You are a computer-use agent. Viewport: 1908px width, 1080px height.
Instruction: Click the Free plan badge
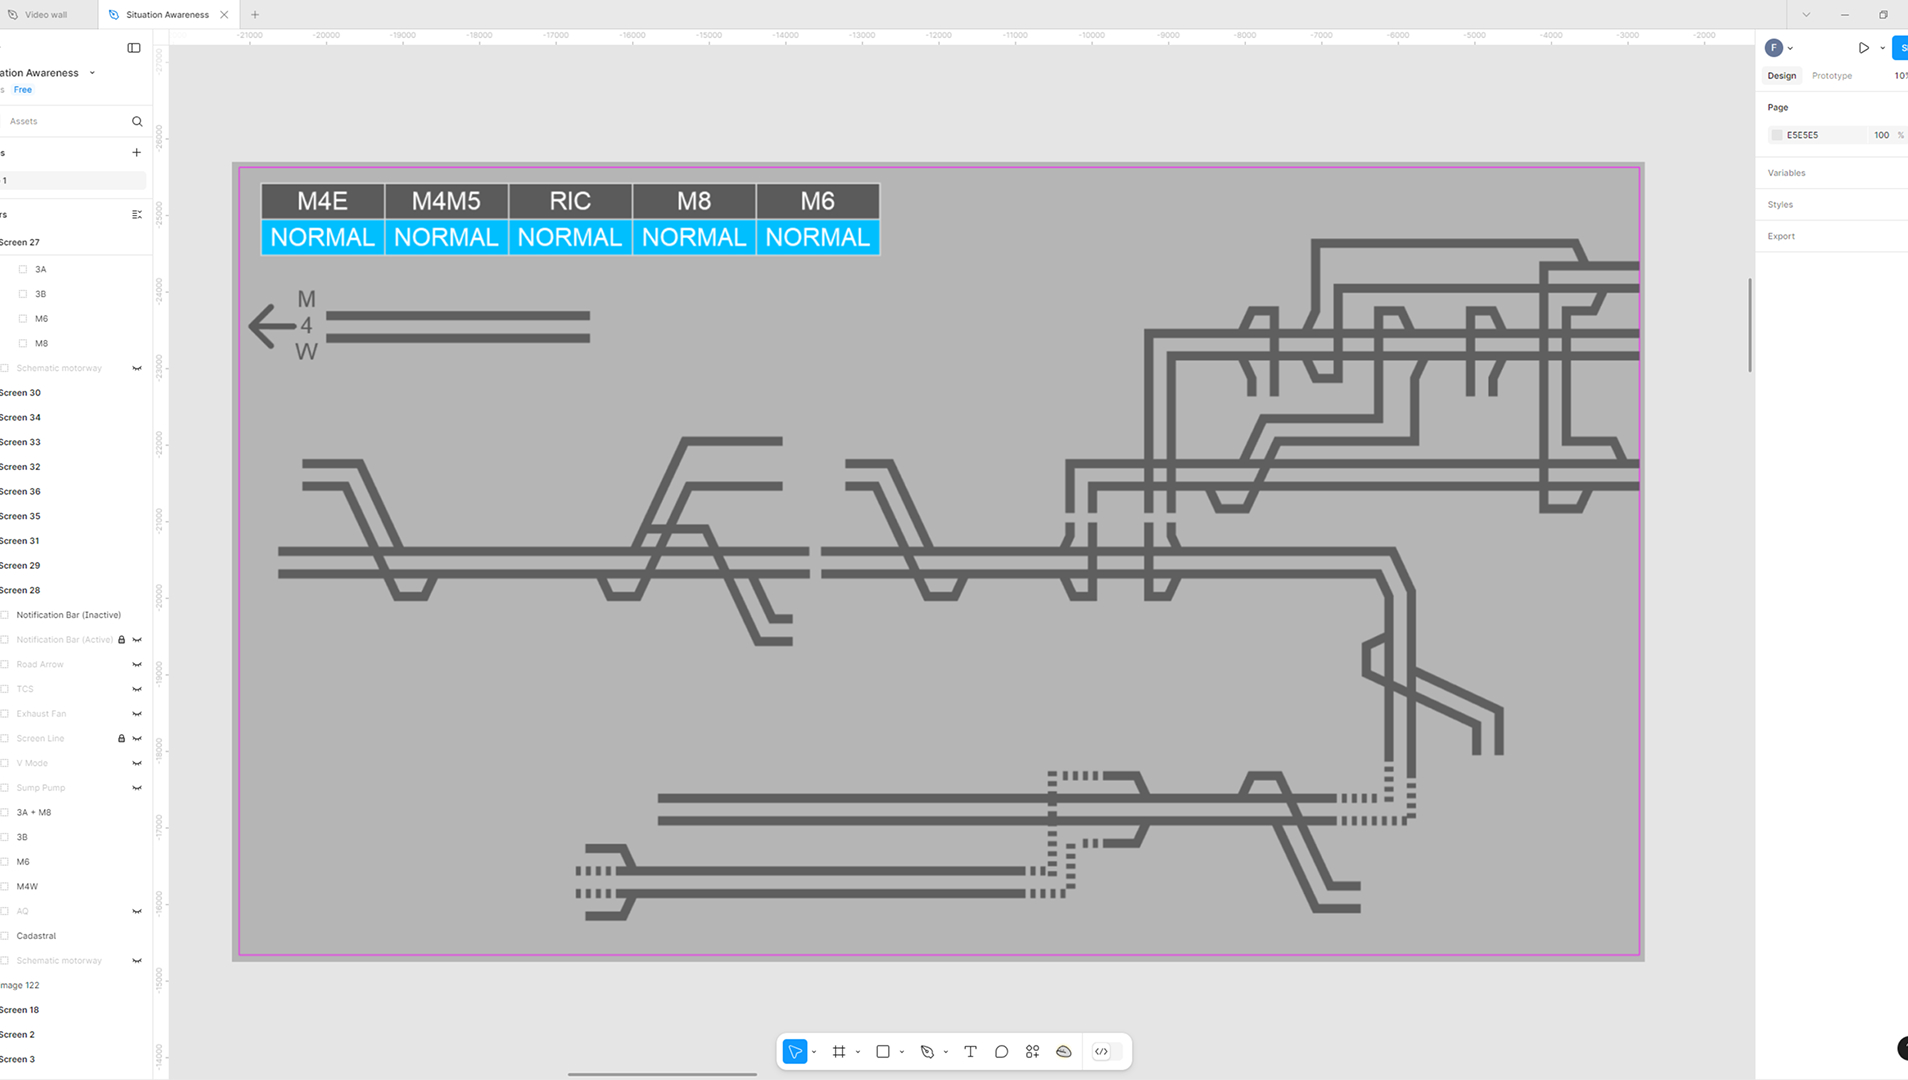coord(23,90)
